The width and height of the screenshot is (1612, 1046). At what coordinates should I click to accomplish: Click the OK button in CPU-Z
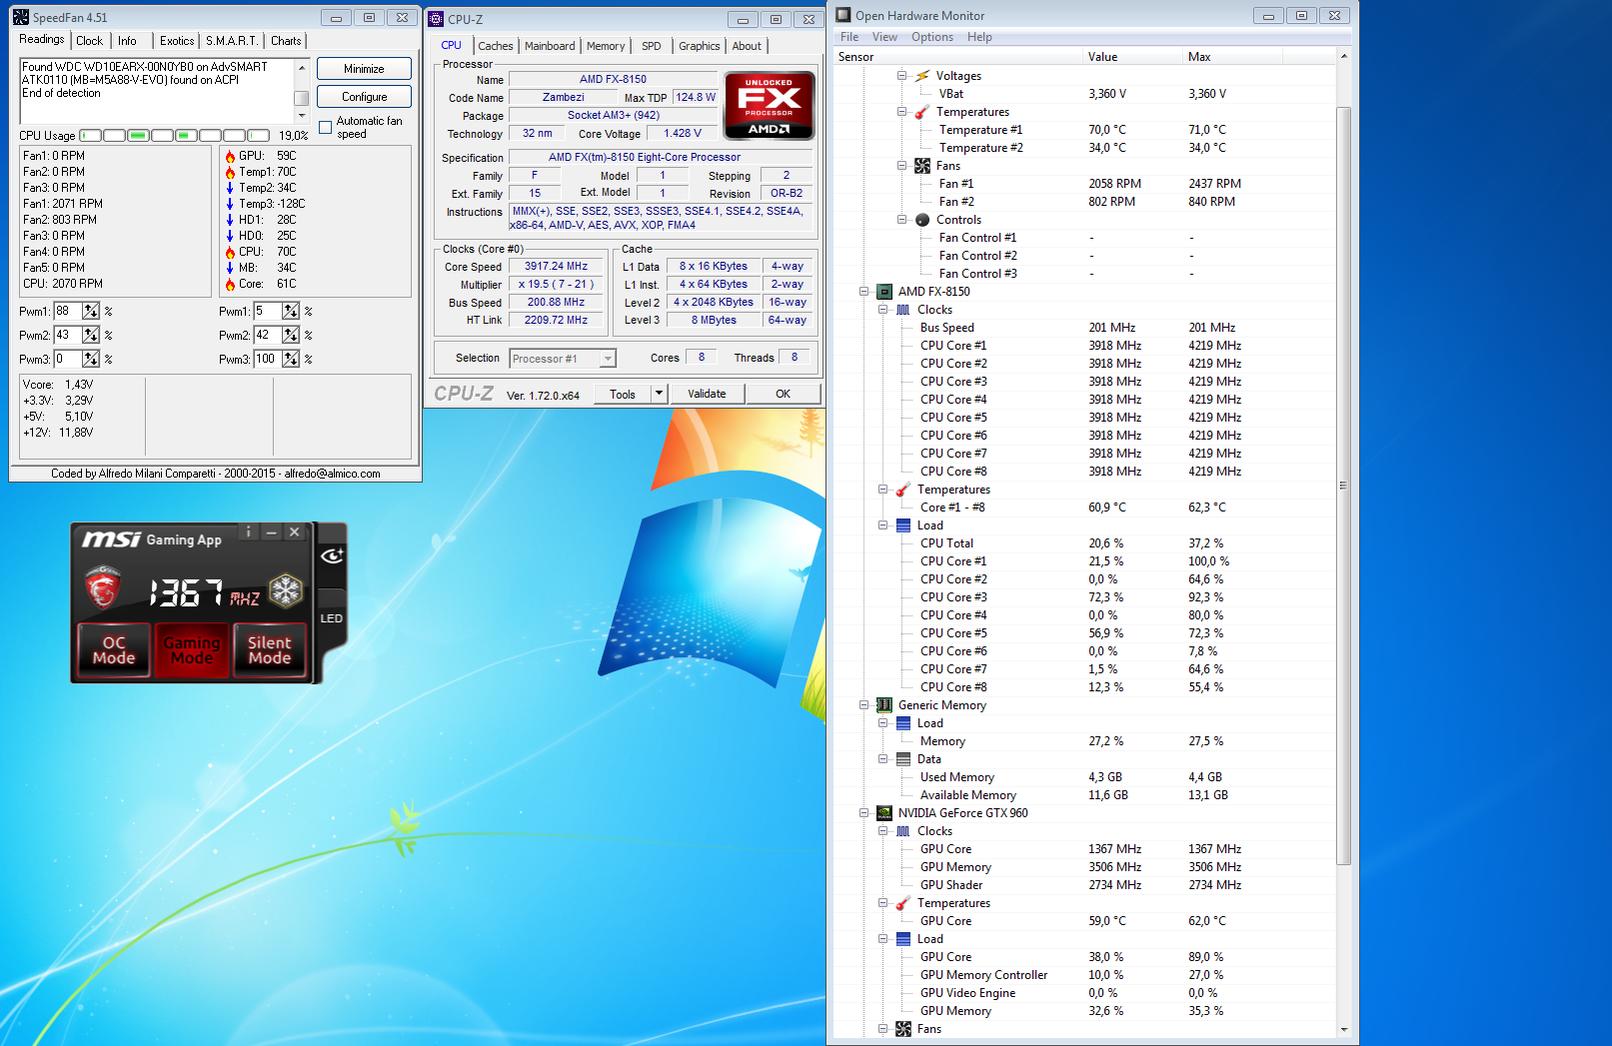pos(783,394)
